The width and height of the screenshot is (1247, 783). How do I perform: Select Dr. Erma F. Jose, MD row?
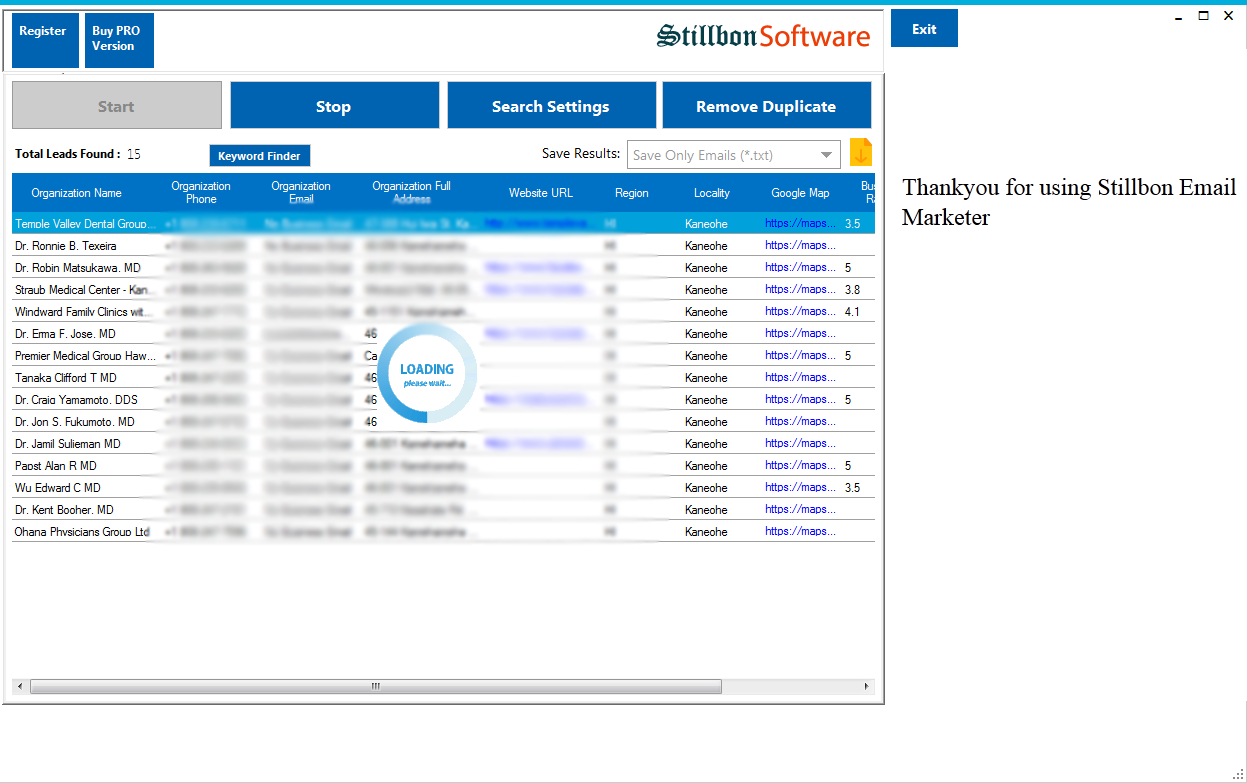coord(443,334)
